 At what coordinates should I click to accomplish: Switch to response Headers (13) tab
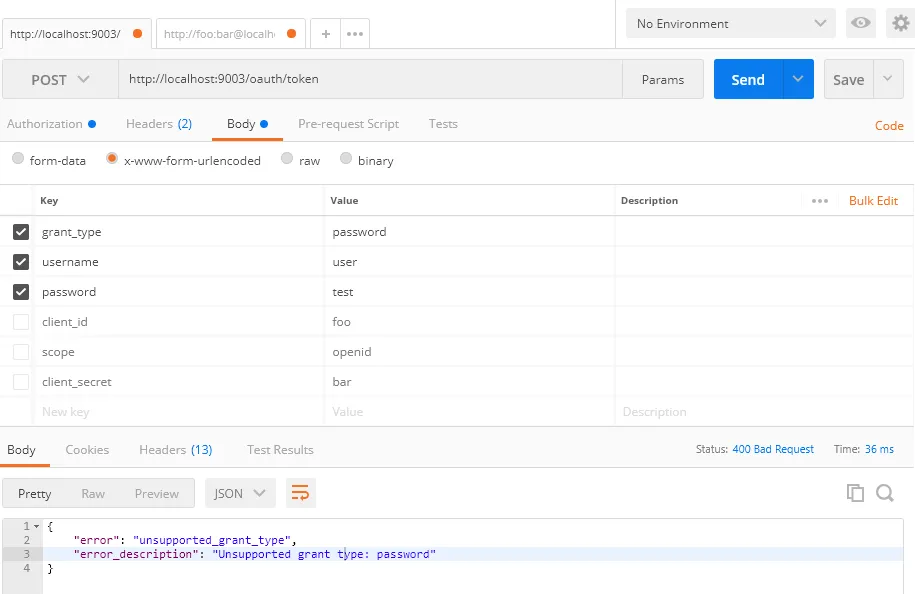coord(176,450)
